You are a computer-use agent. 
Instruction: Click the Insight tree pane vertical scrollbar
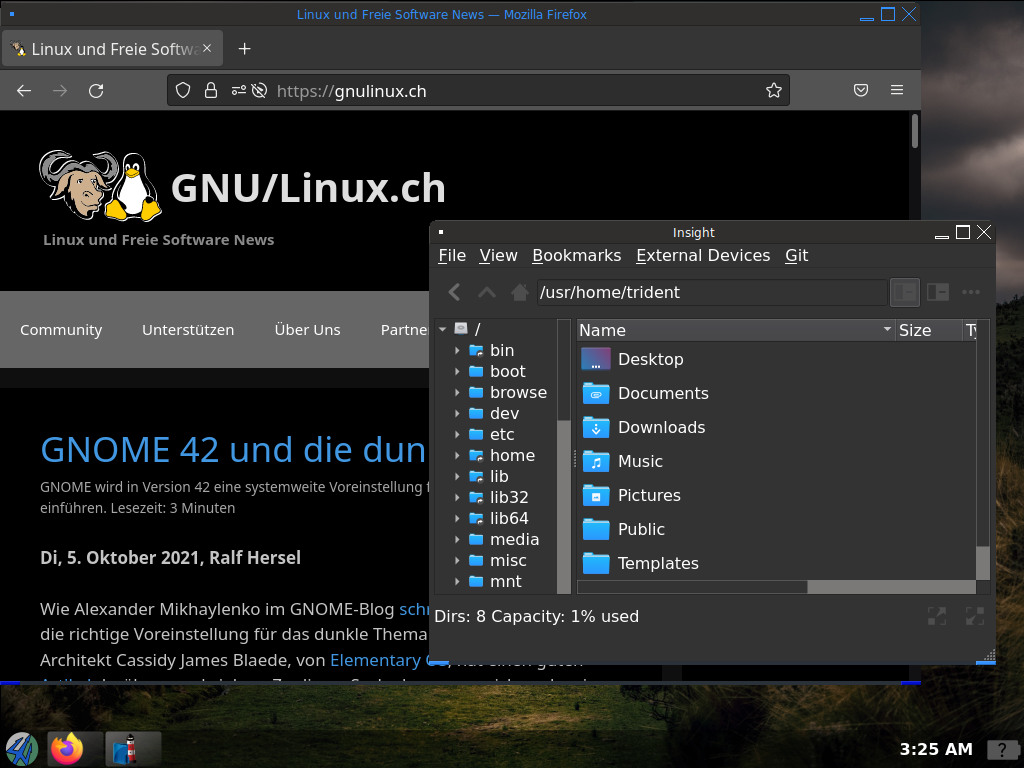[x=564, y=457]
